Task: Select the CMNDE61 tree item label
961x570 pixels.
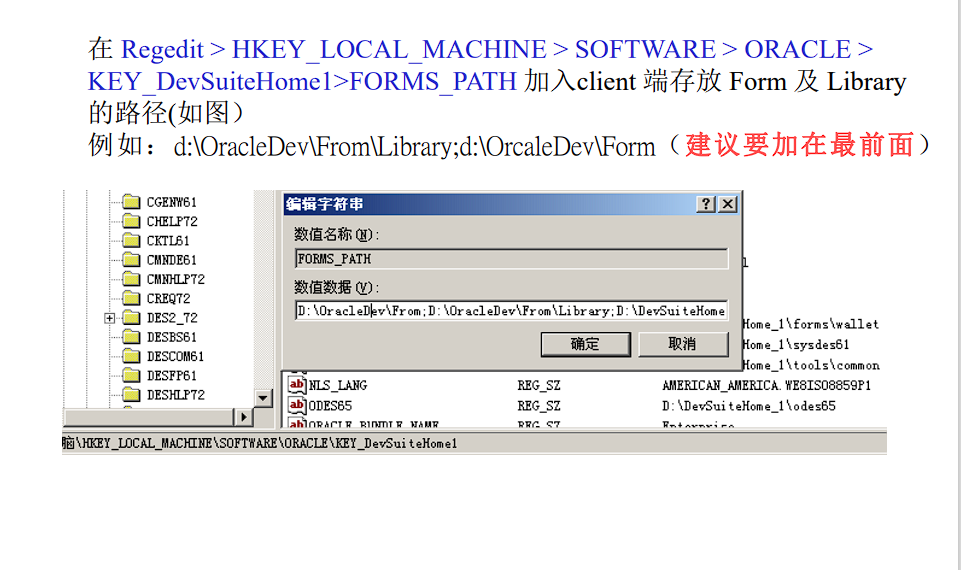Action: click(172, 260)
